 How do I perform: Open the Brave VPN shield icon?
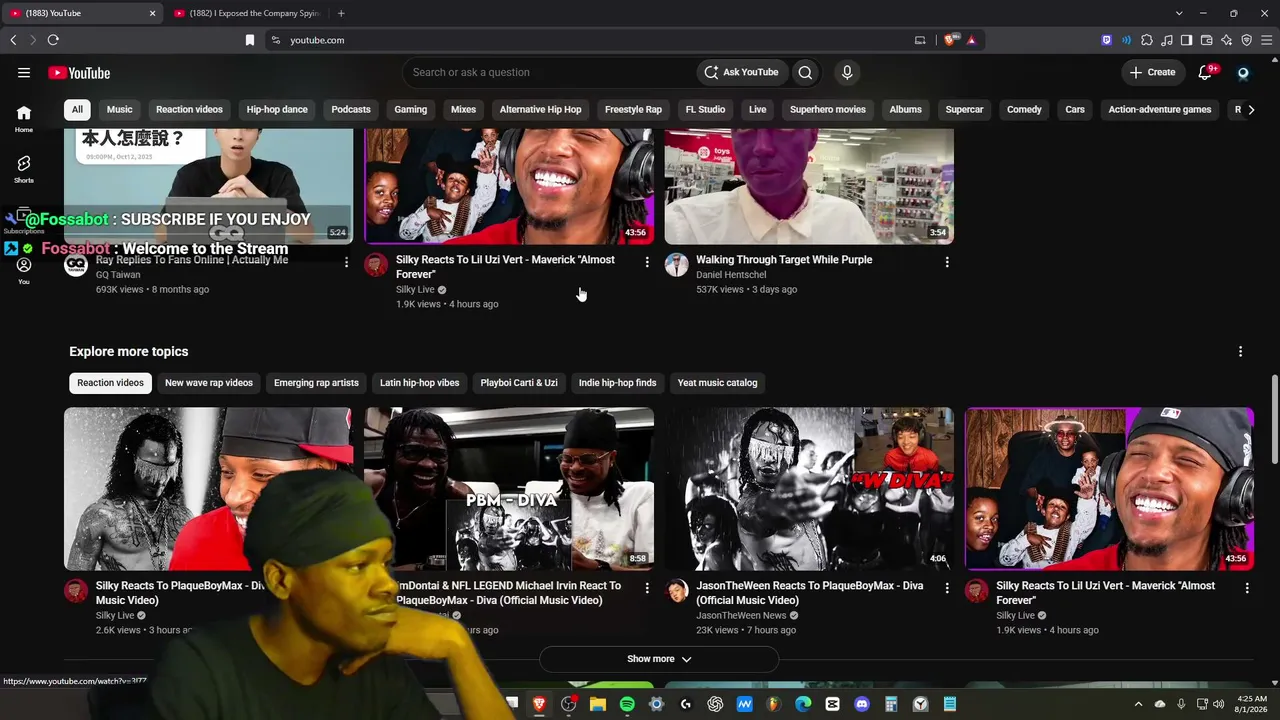coord(1246,40)
